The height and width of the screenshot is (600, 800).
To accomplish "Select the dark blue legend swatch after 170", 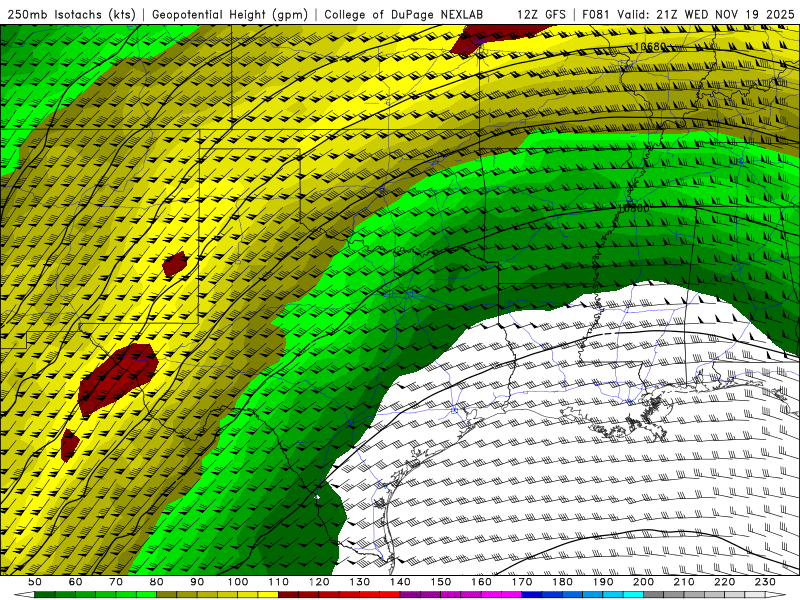I will coord(532,596).
